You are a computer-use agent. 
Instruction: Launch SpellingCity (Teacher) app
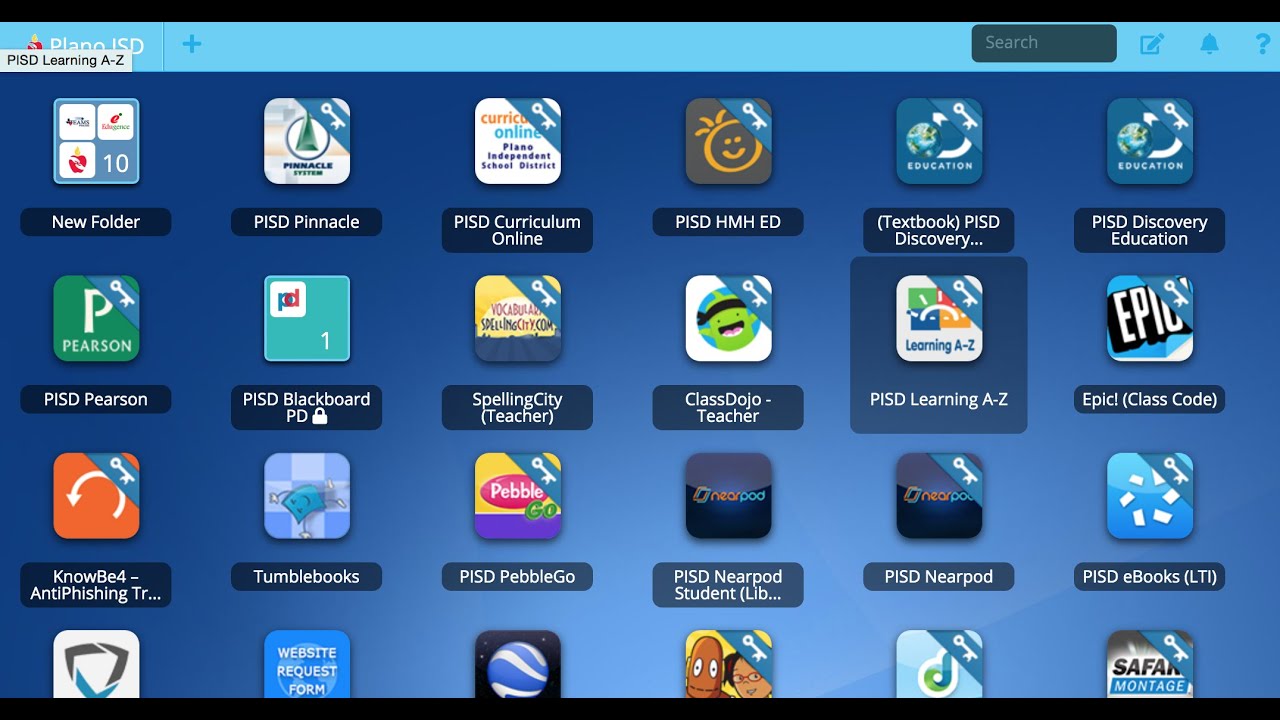point(518,318)
